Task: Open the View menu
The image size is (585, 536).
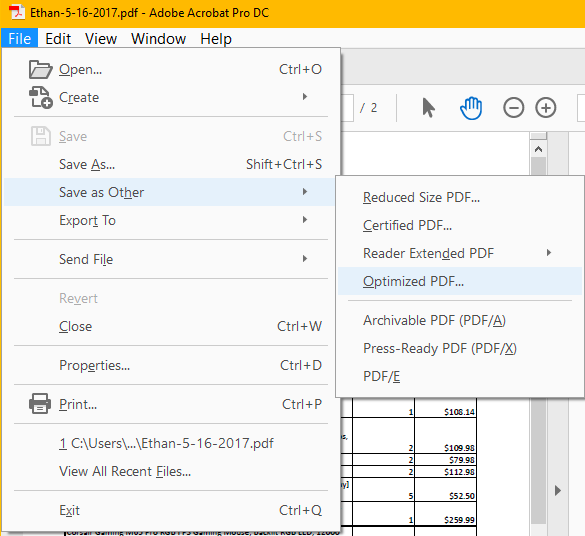Action: tap(101, 38)
